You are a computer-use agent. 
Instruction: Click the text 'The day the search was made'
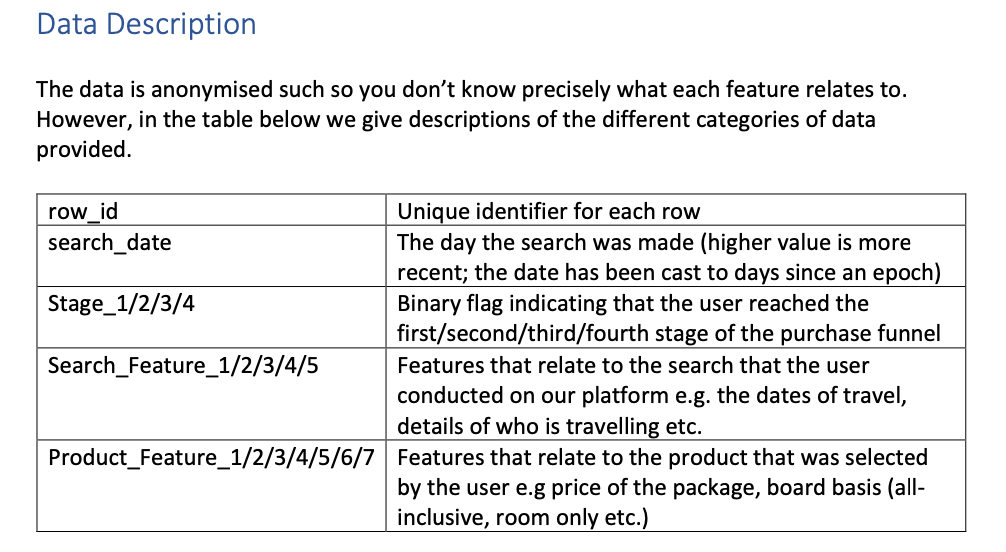(x=545, y=243)
